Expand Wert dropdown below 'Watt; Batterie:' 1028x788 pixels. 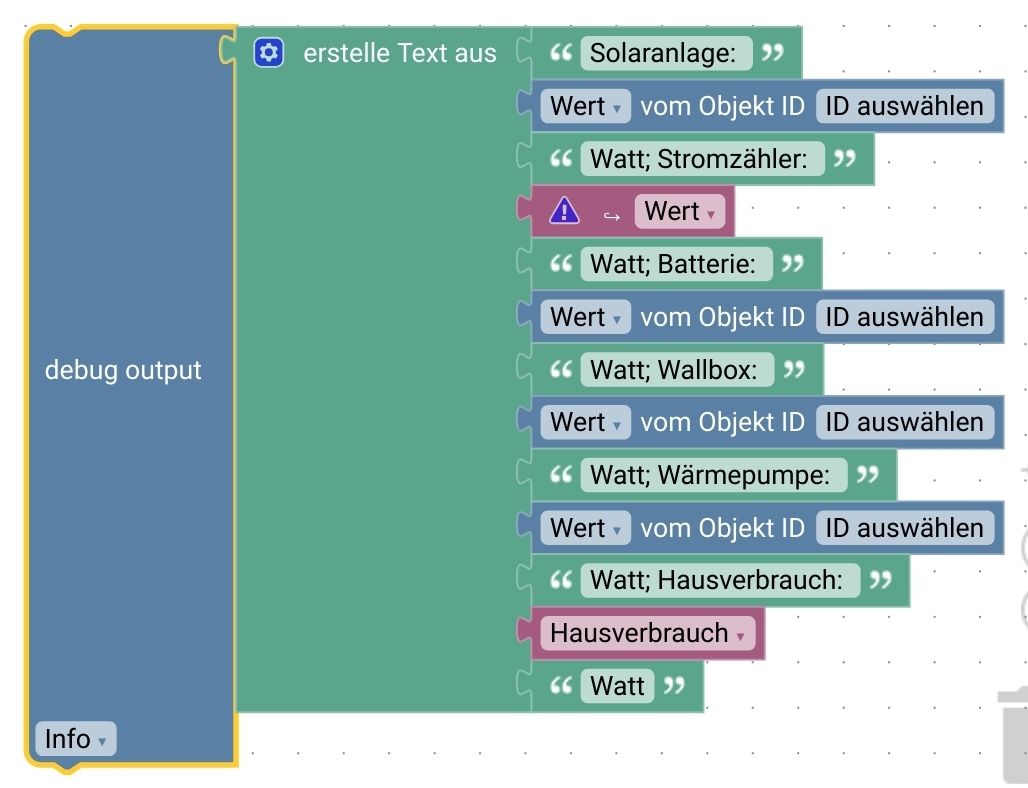(x=585, y=317)
